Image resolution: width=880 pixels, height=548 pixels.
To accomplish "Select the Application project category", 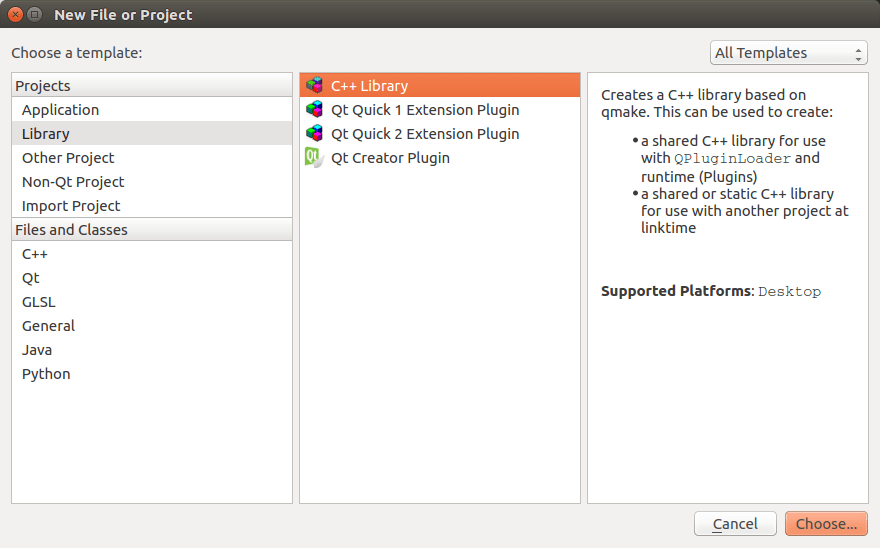I will tap(152, 109).
